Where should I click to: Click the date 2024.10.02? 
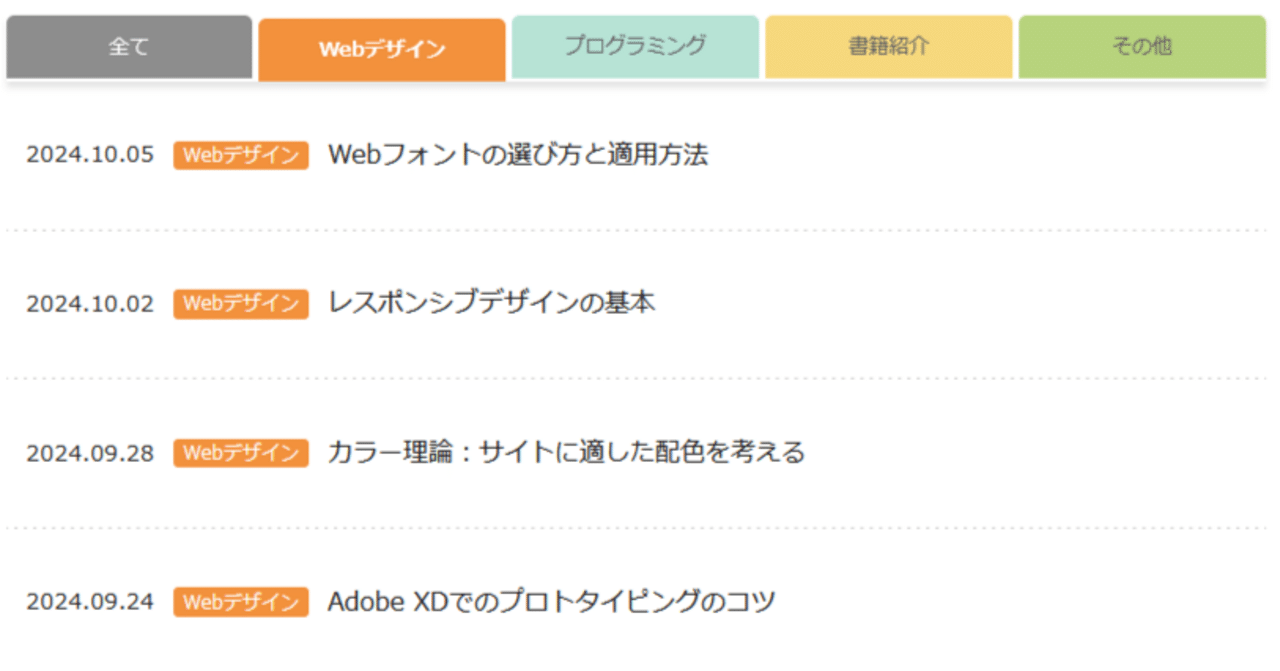(90, 303)
